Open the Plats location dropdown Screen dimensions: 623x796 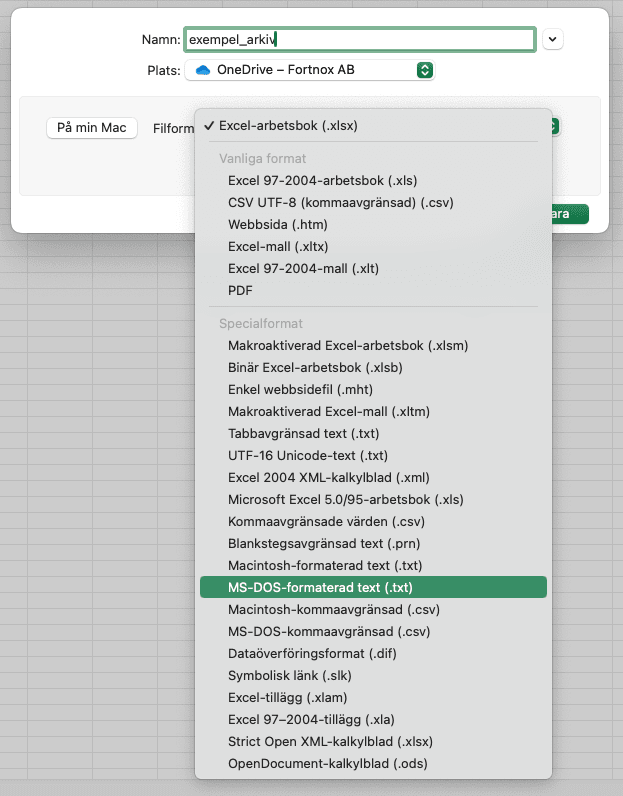coord(310,70)
